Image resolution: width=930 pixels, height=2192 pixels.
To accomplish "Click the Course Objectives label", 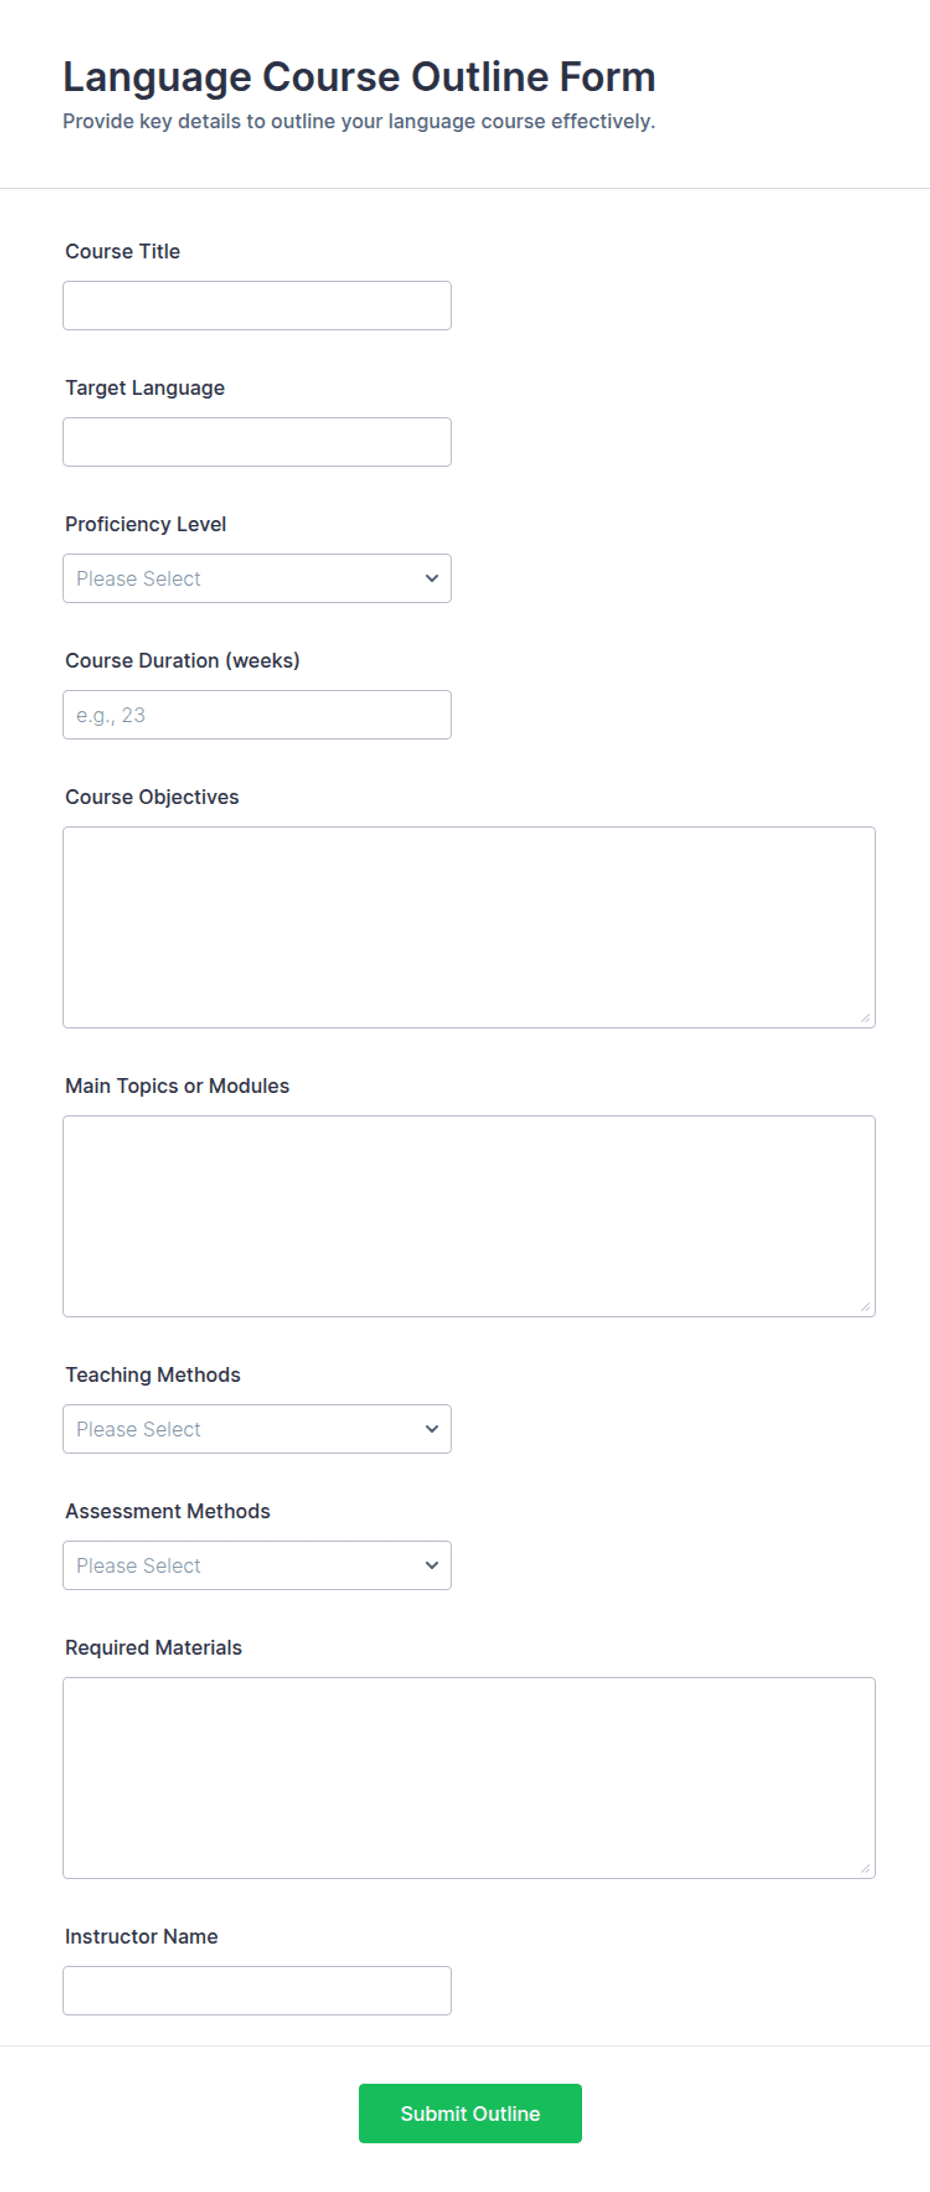I will 152,797.
